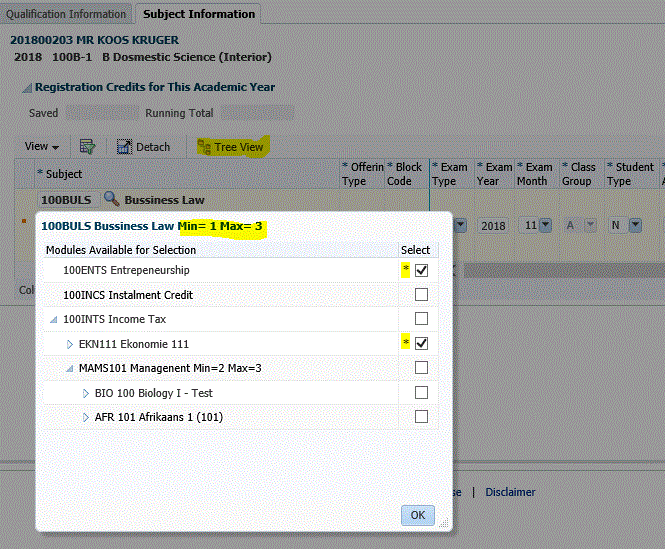
Task: Collapse the Registration Credits section triangle
Action: pyautogui.click(x=26, y=88)
